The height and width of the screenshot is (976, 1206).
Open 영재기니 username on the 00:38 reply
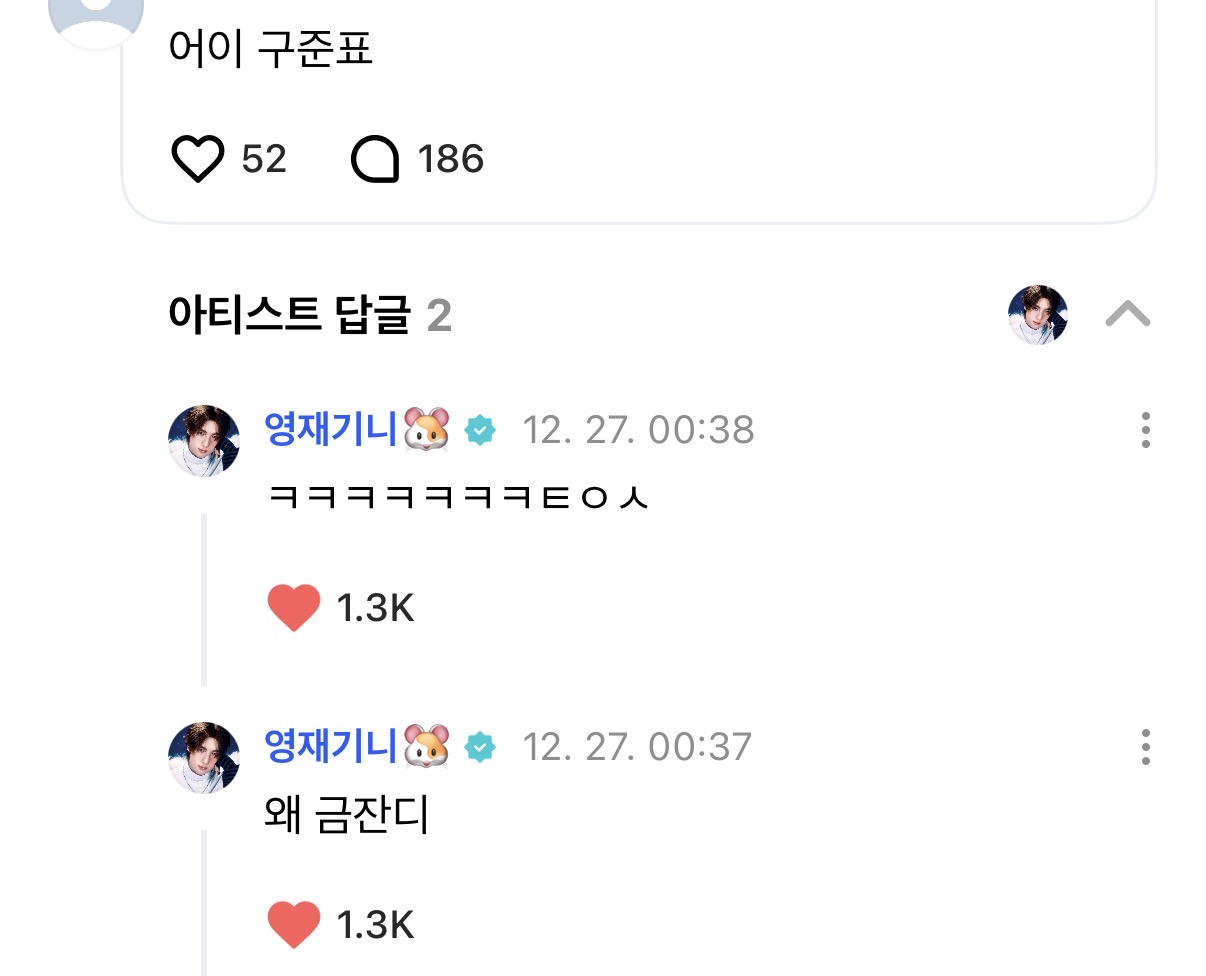coord(332,429)
